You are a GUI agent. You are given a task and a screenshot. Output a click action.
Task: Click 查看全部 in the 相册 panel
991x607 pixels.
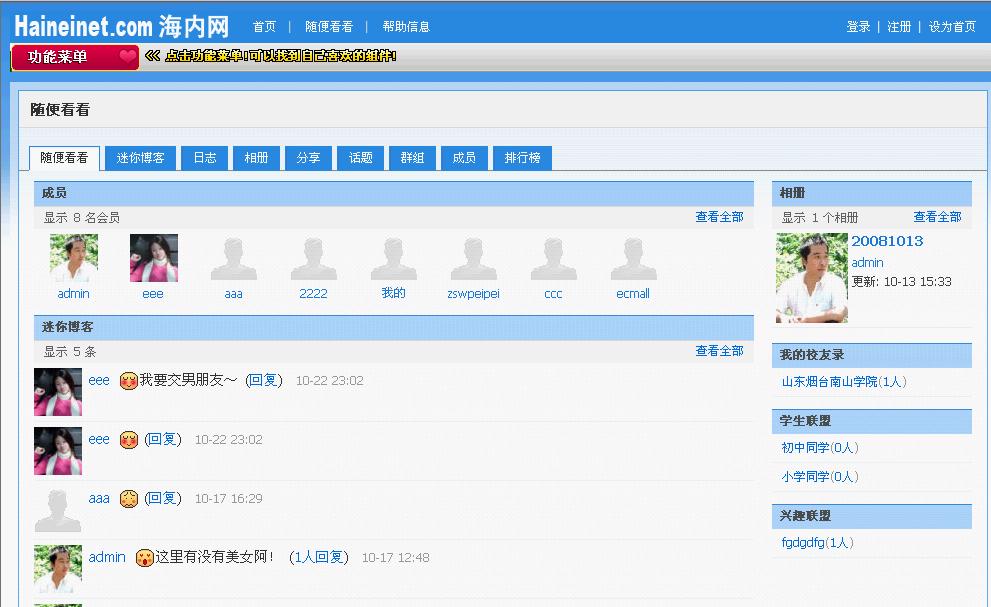coord(937,217)
